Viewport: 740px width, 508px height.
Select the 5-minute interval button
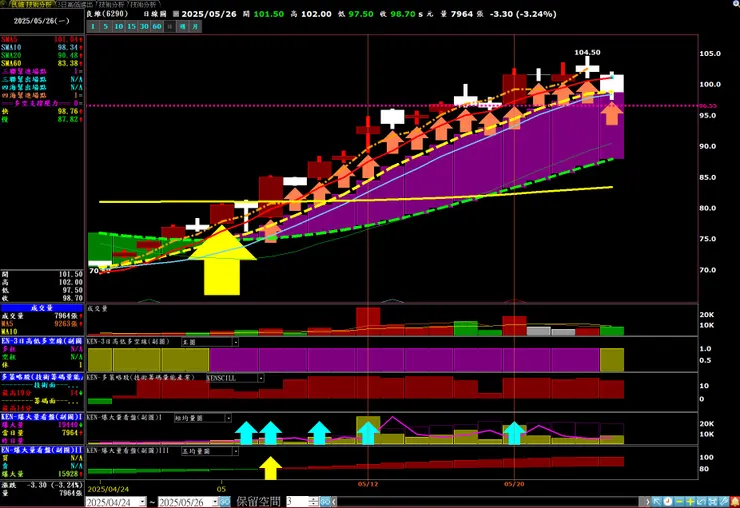(106, 27)
